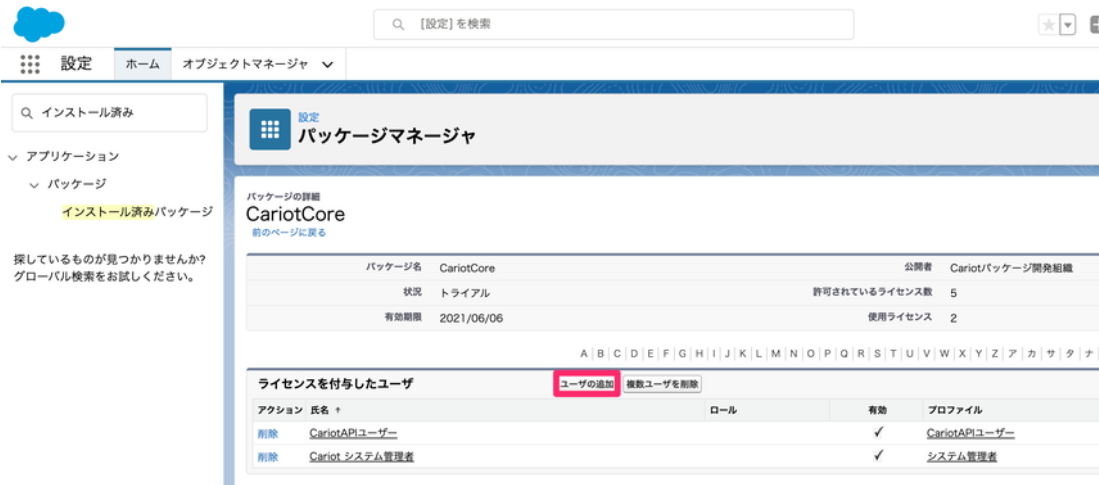Filter users by letter G
This screenshot has width=1099, height=485.
(682, 353)
